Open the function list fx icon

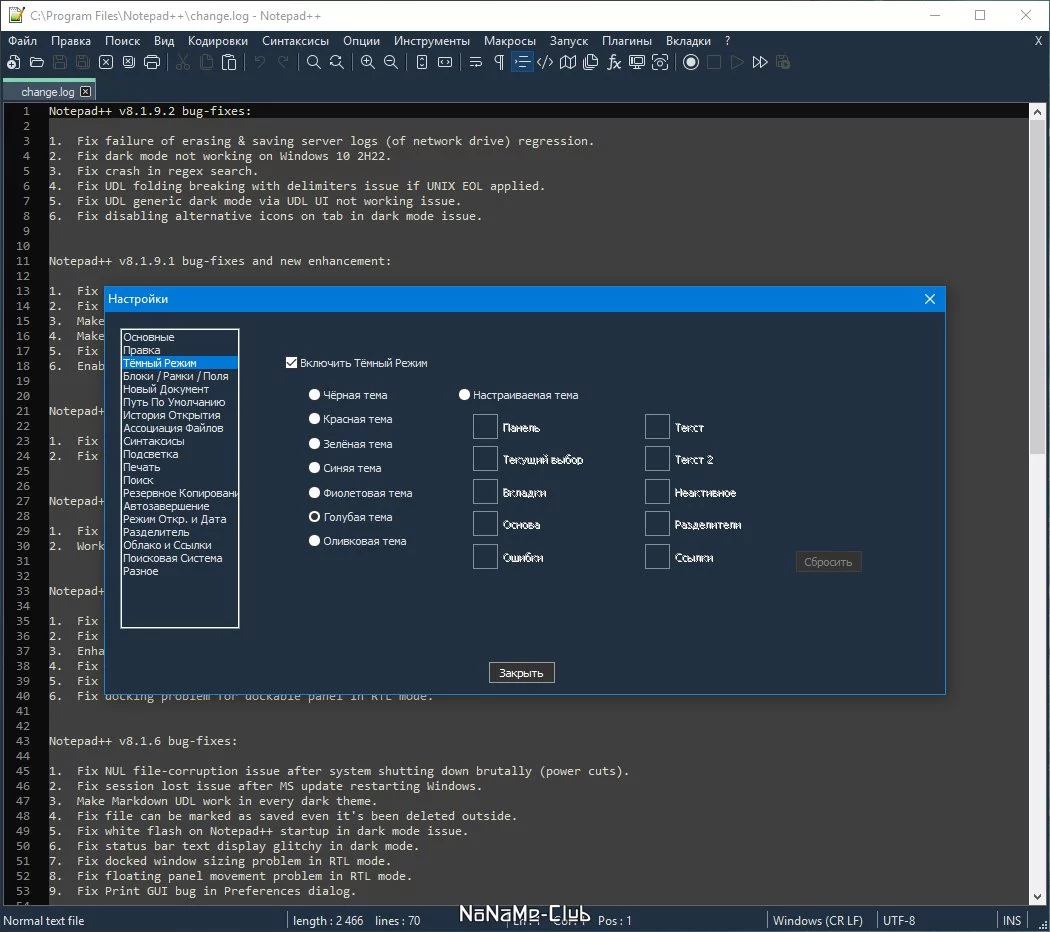point(613,62)
